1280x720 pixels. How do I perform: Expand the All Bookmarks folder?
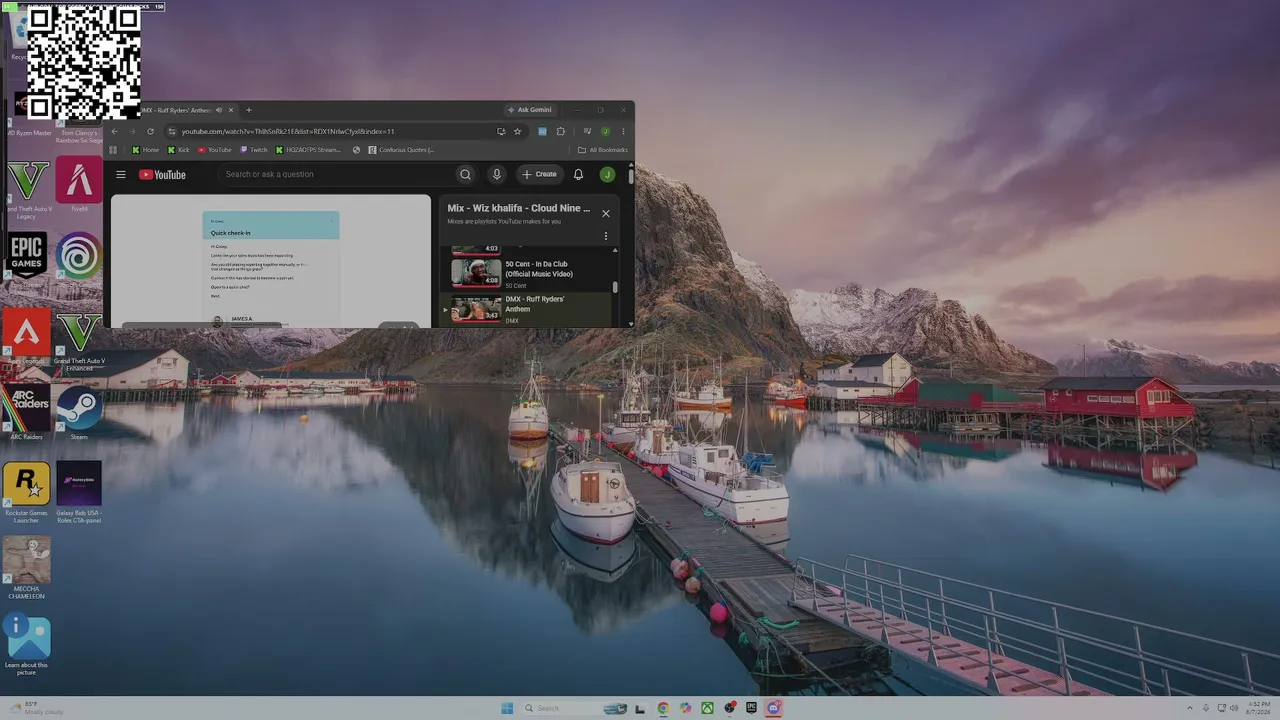[x=603, y=150]
